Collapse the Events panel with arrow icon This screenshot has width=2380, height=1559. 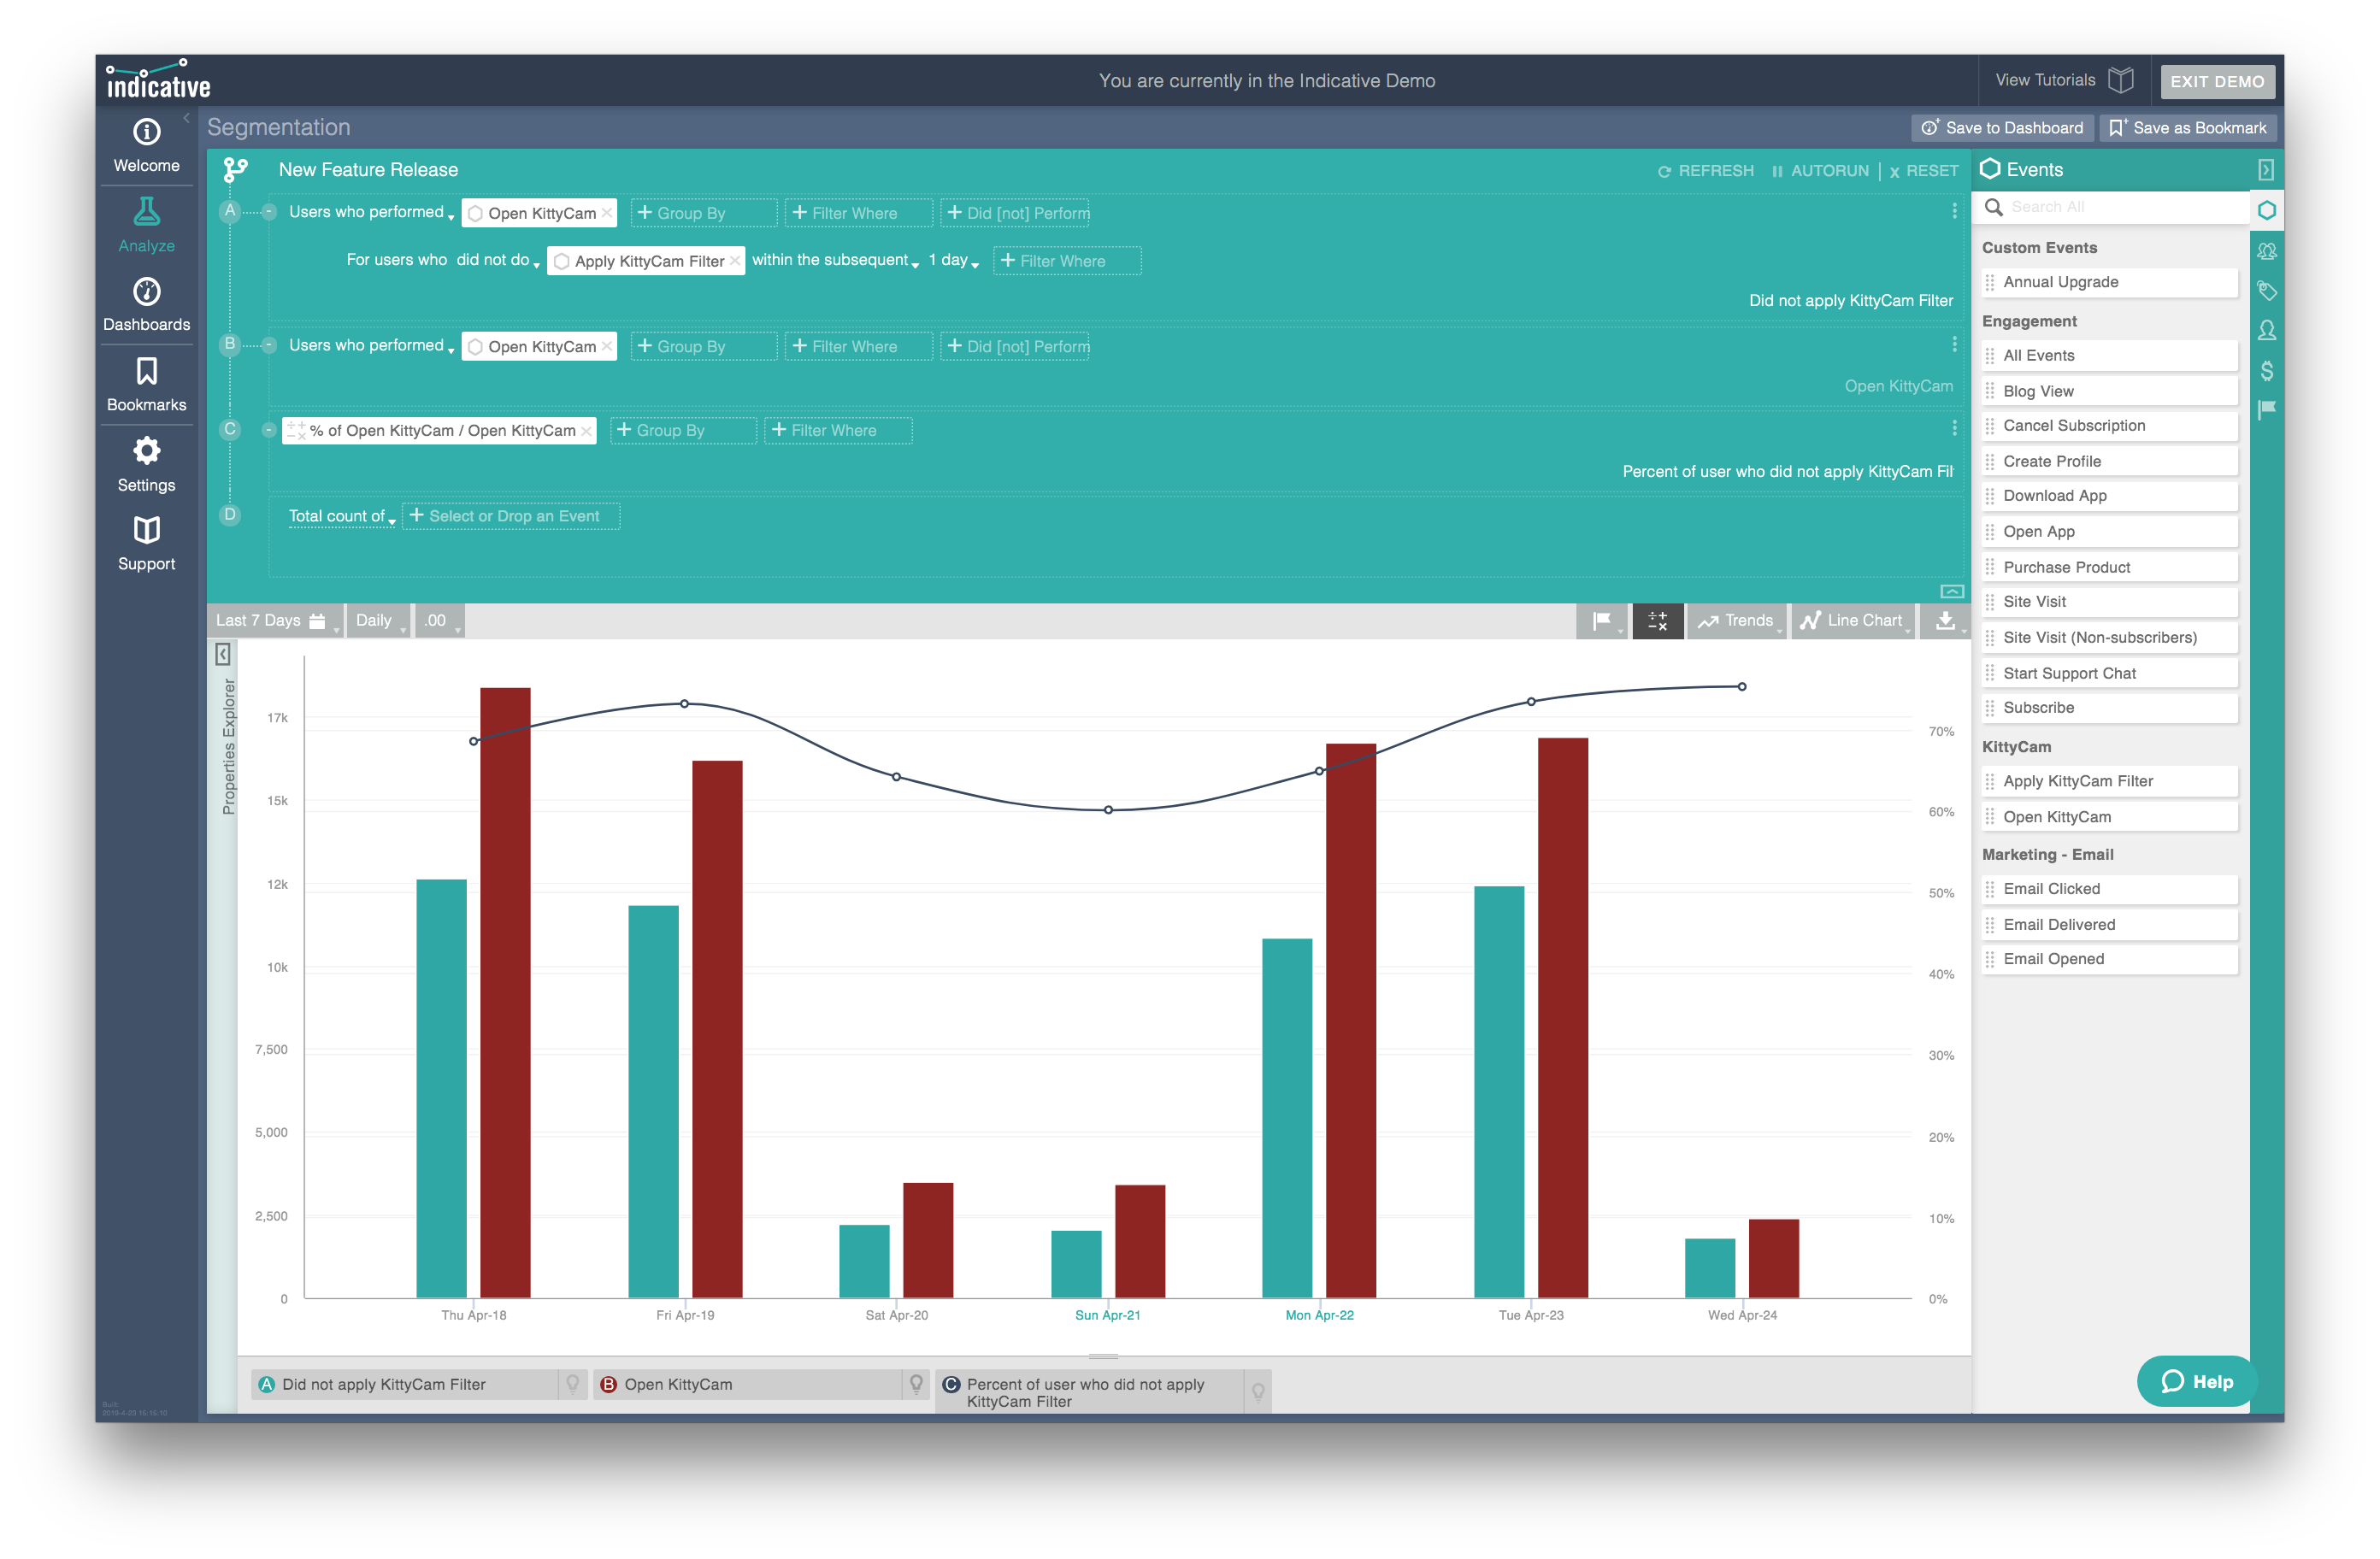2266,169
